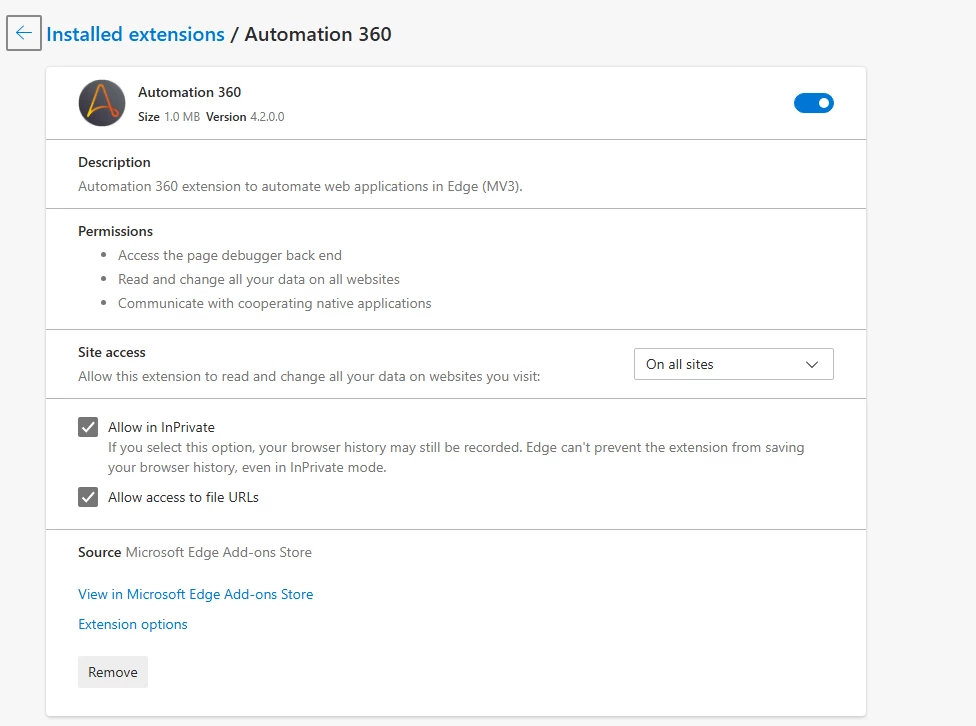976x726 pixels.
Task: Click the extension description text about Edge (MV3)
Action: coord(300,186)
